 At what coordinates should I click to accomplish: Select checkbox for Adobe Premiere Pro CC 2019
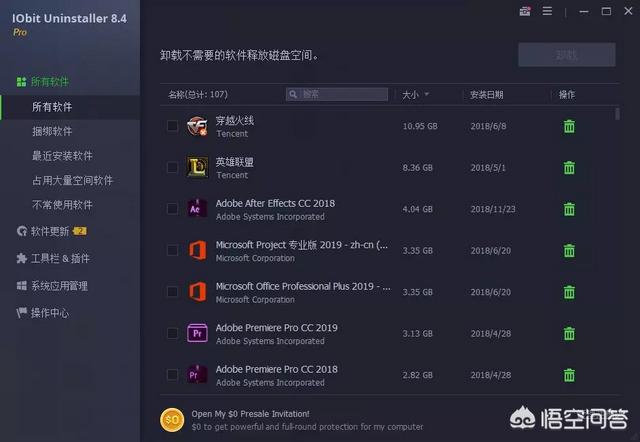tap(172, 333)
